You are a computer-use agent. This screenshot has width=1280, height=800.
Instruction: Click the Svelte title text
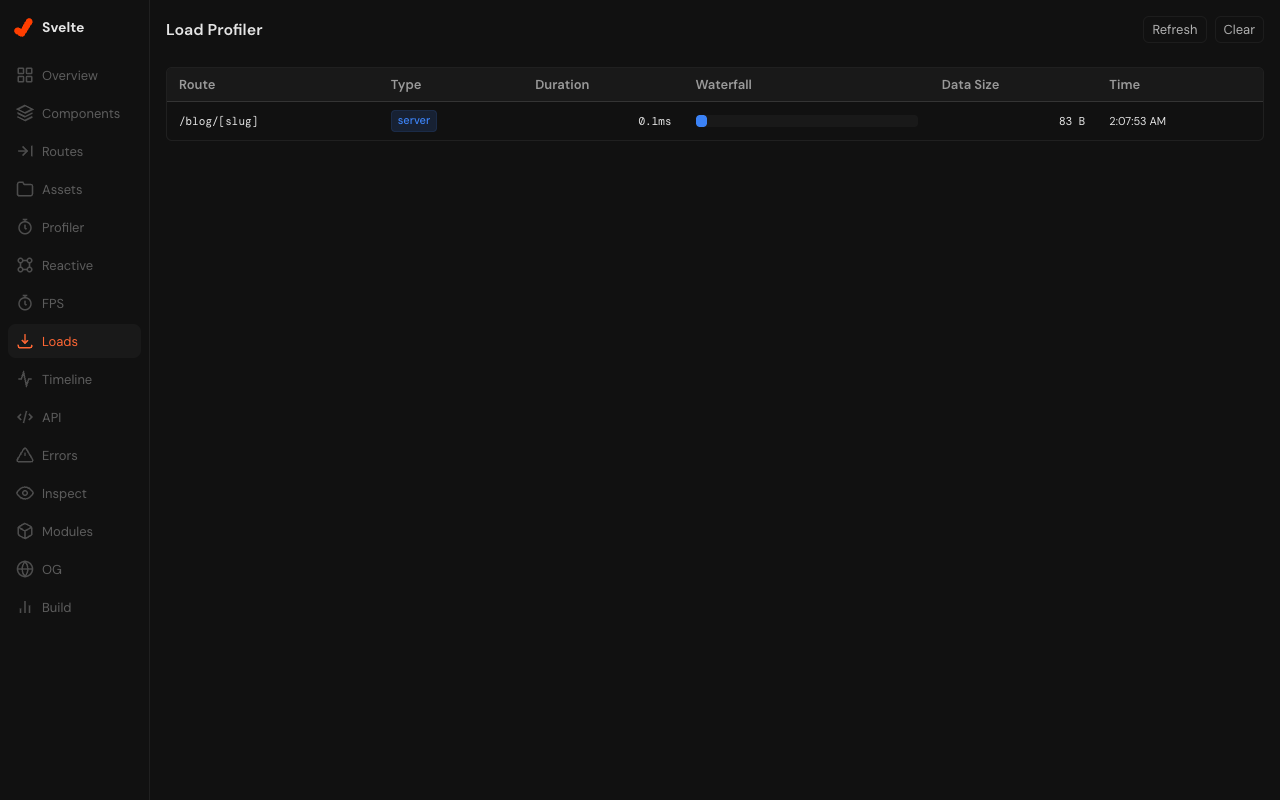coord(63,28)
